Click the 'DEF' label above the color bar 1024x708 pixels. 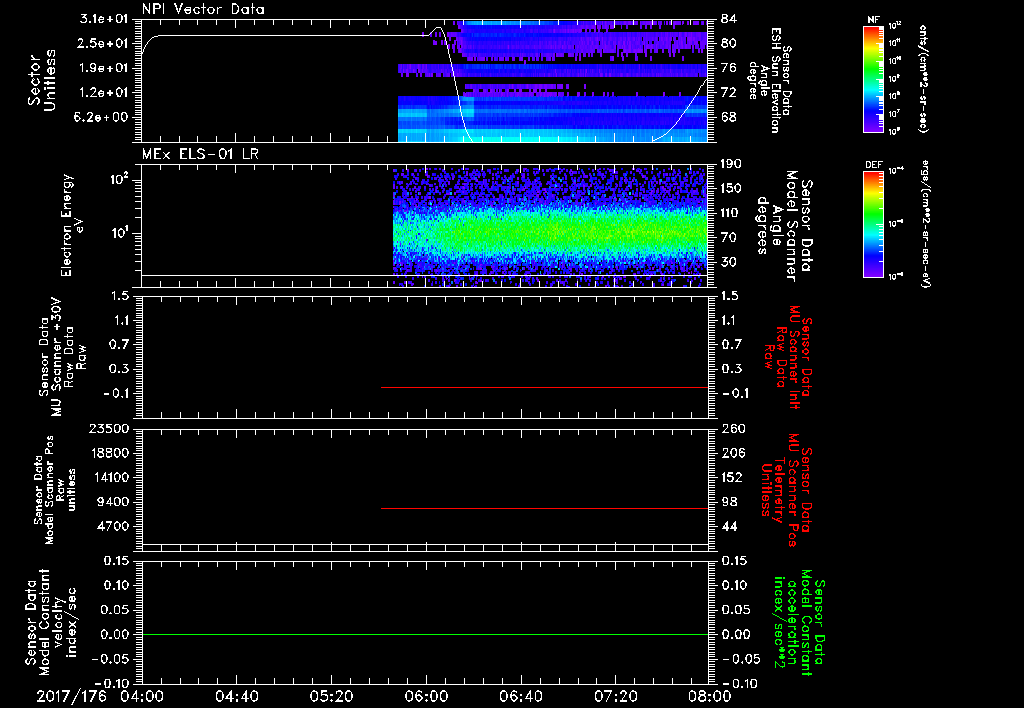[874, 165]
